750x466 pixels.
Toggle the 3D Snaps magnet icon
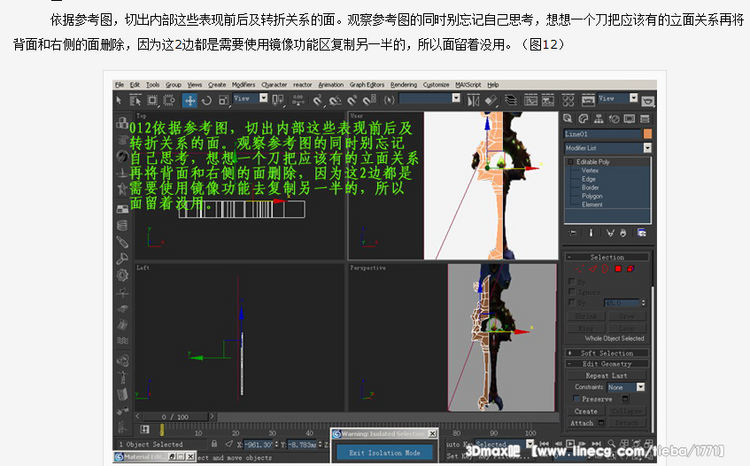coord(317,100)
